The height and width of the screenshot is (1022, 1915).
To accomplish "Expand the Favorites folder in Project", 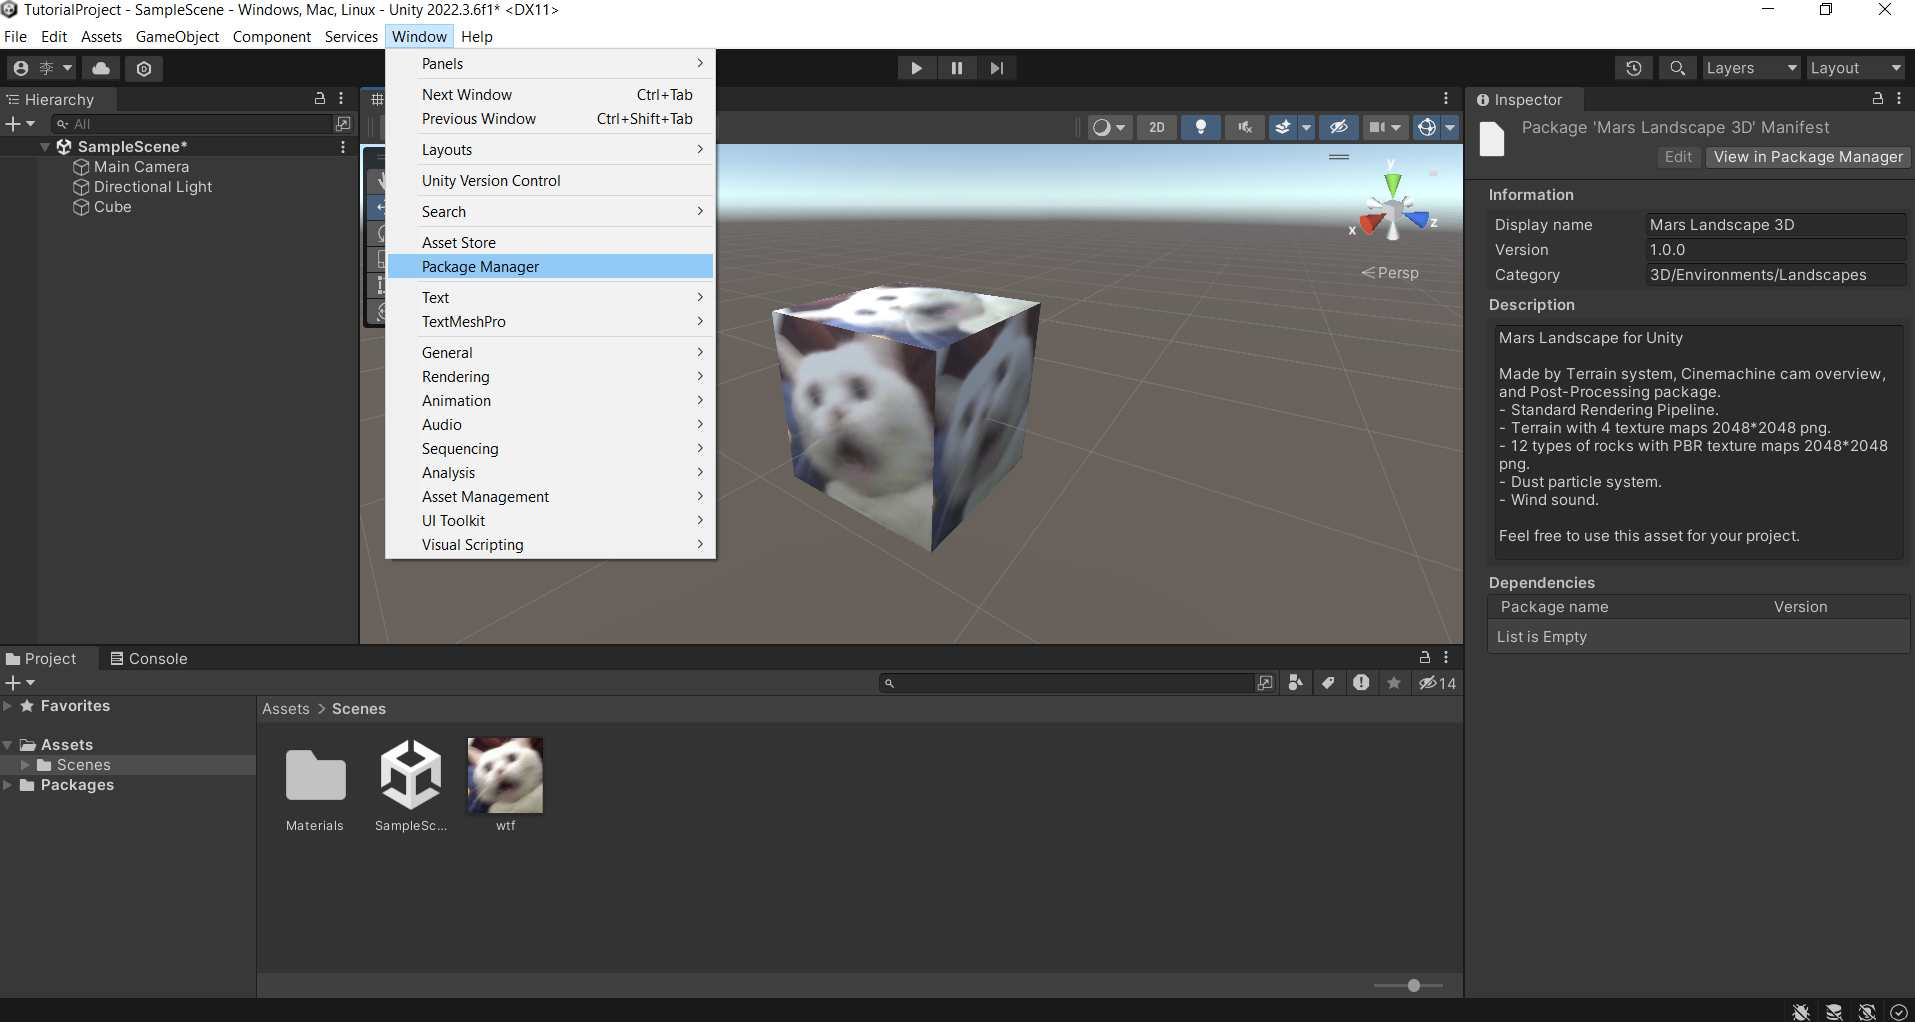I will point(8,706).
